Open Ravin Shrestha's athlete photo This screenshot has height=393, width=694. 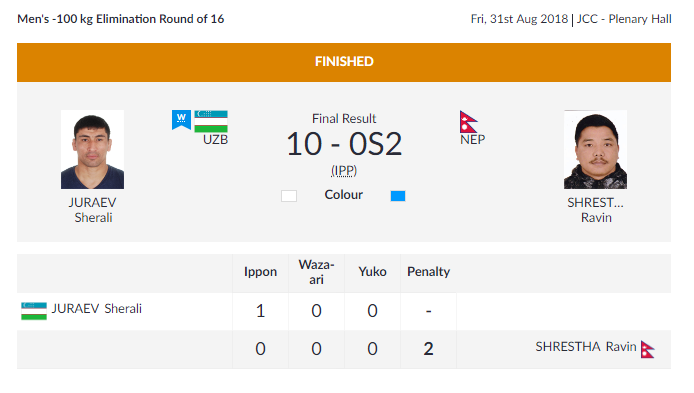[595, 150]
